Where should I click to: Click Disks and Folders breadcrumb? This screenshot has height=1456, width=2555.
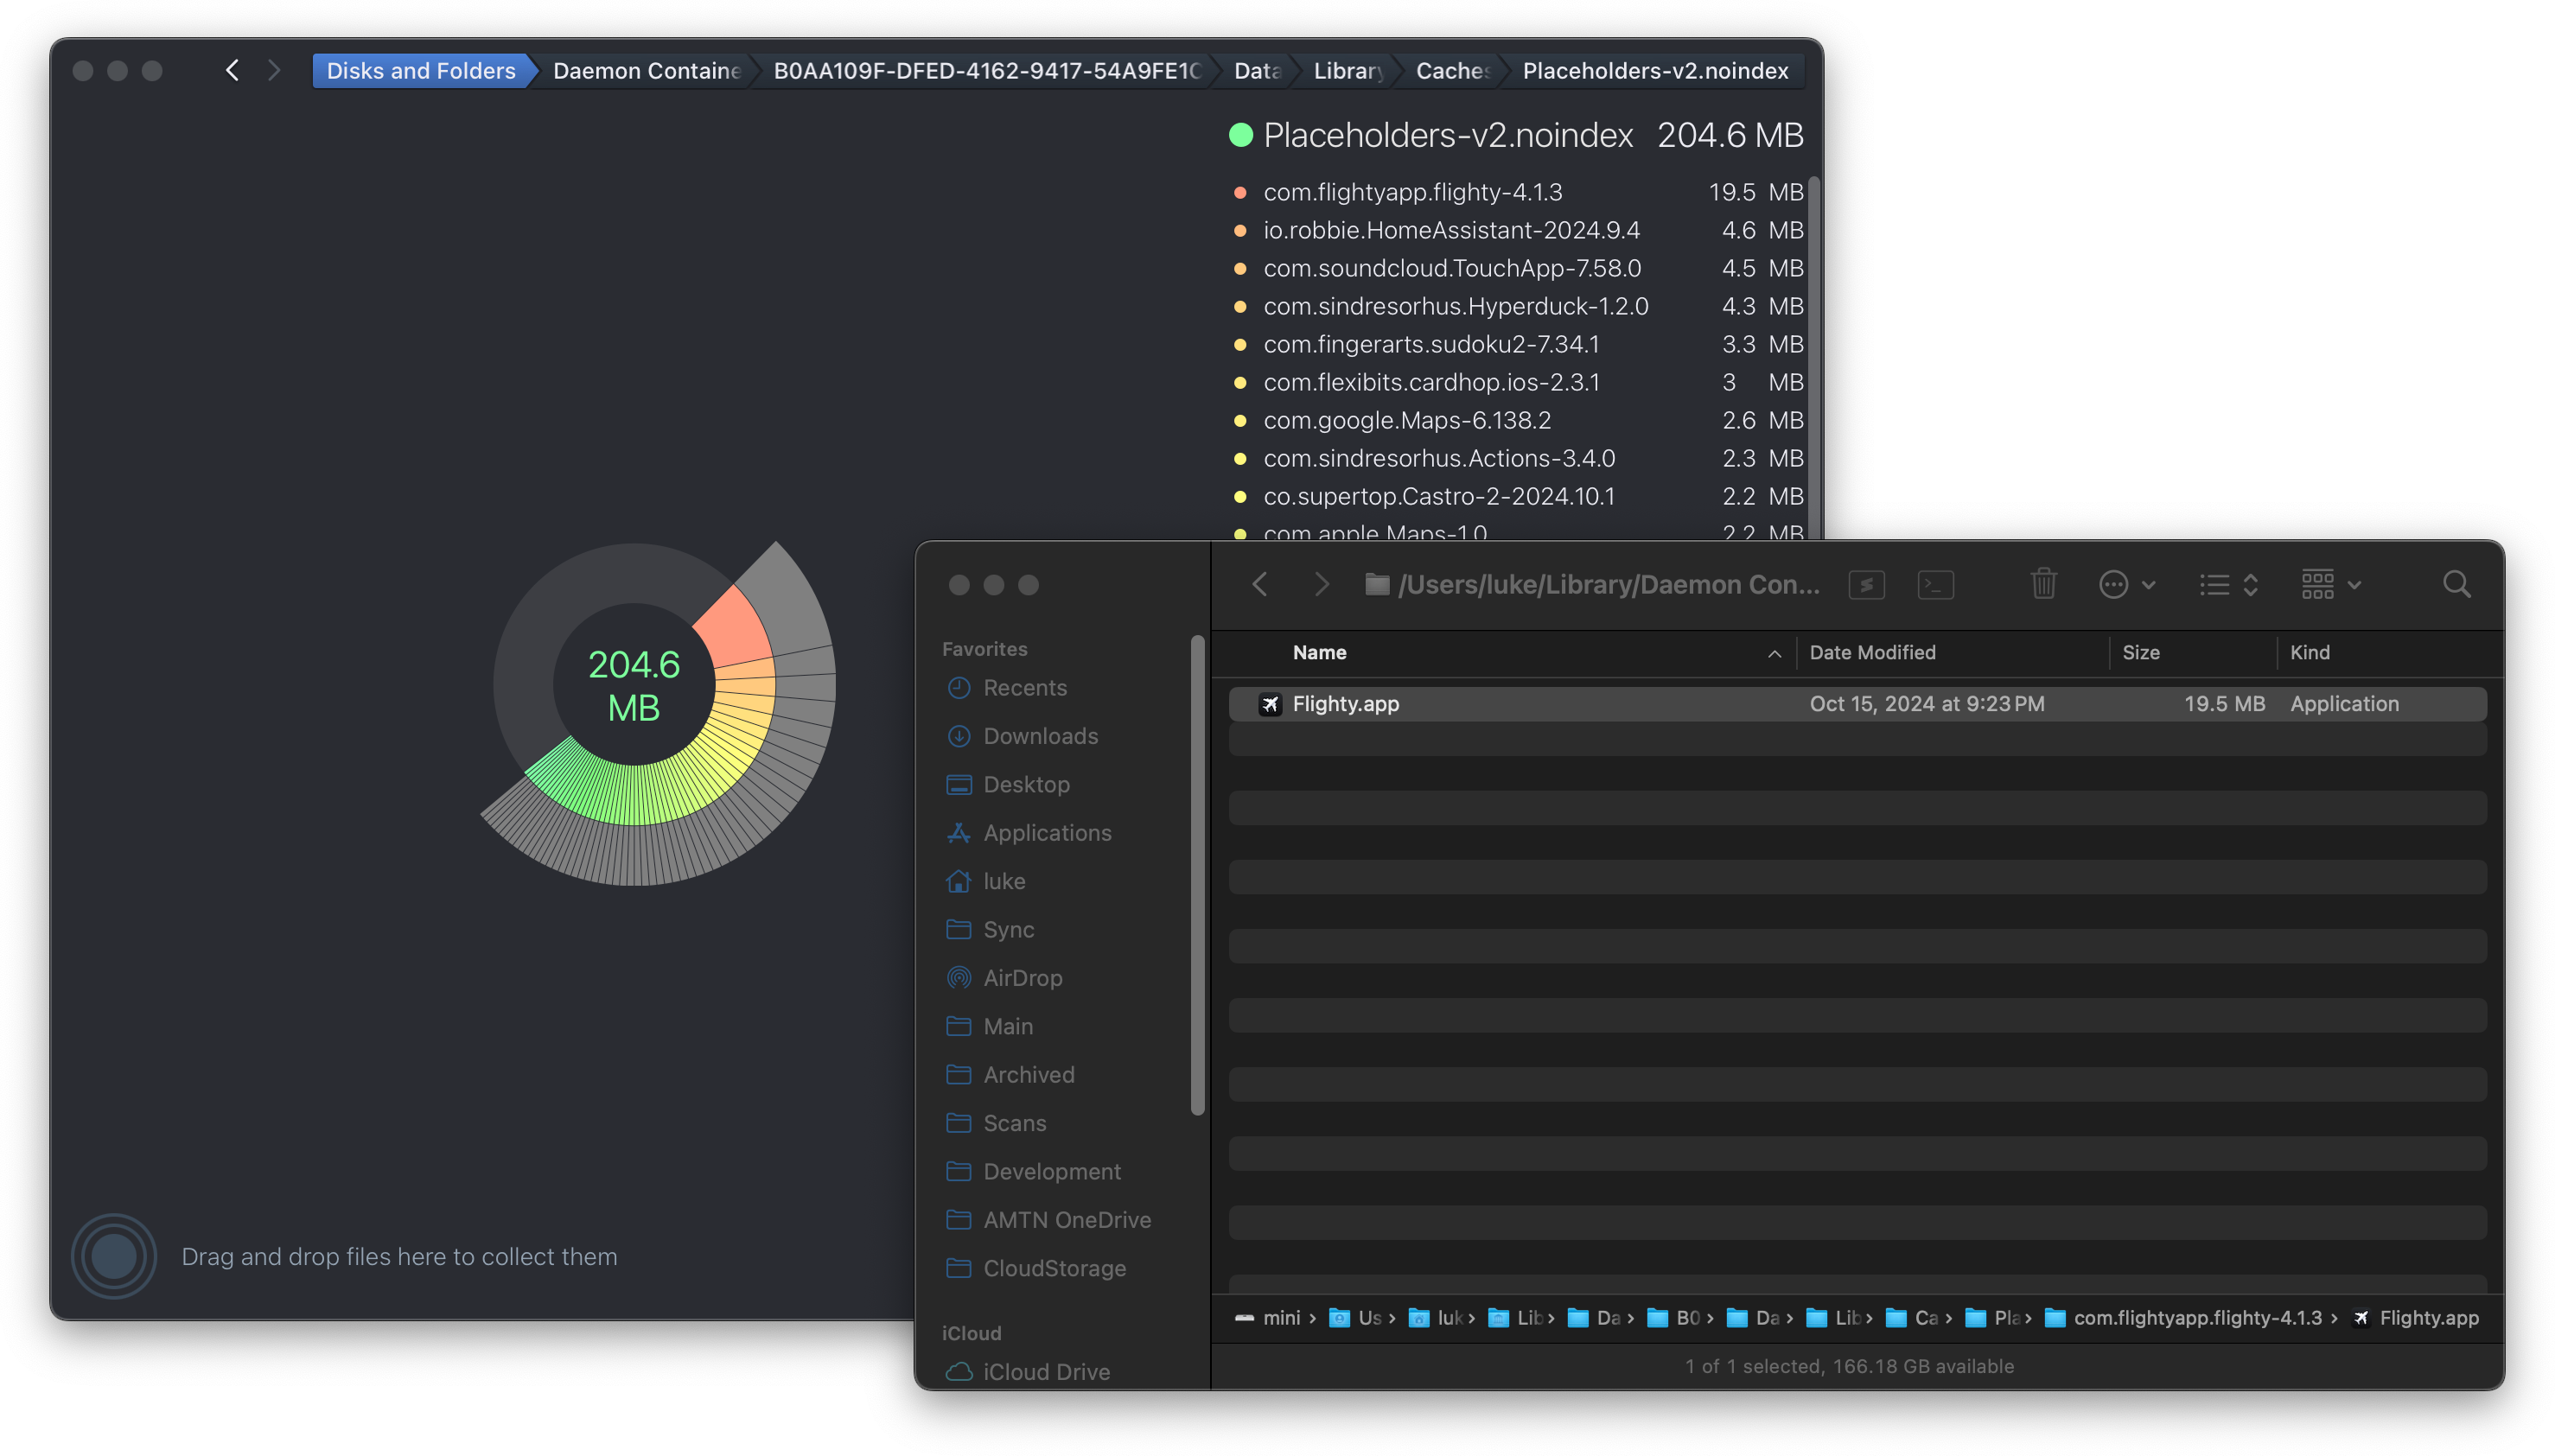point(421,71)
